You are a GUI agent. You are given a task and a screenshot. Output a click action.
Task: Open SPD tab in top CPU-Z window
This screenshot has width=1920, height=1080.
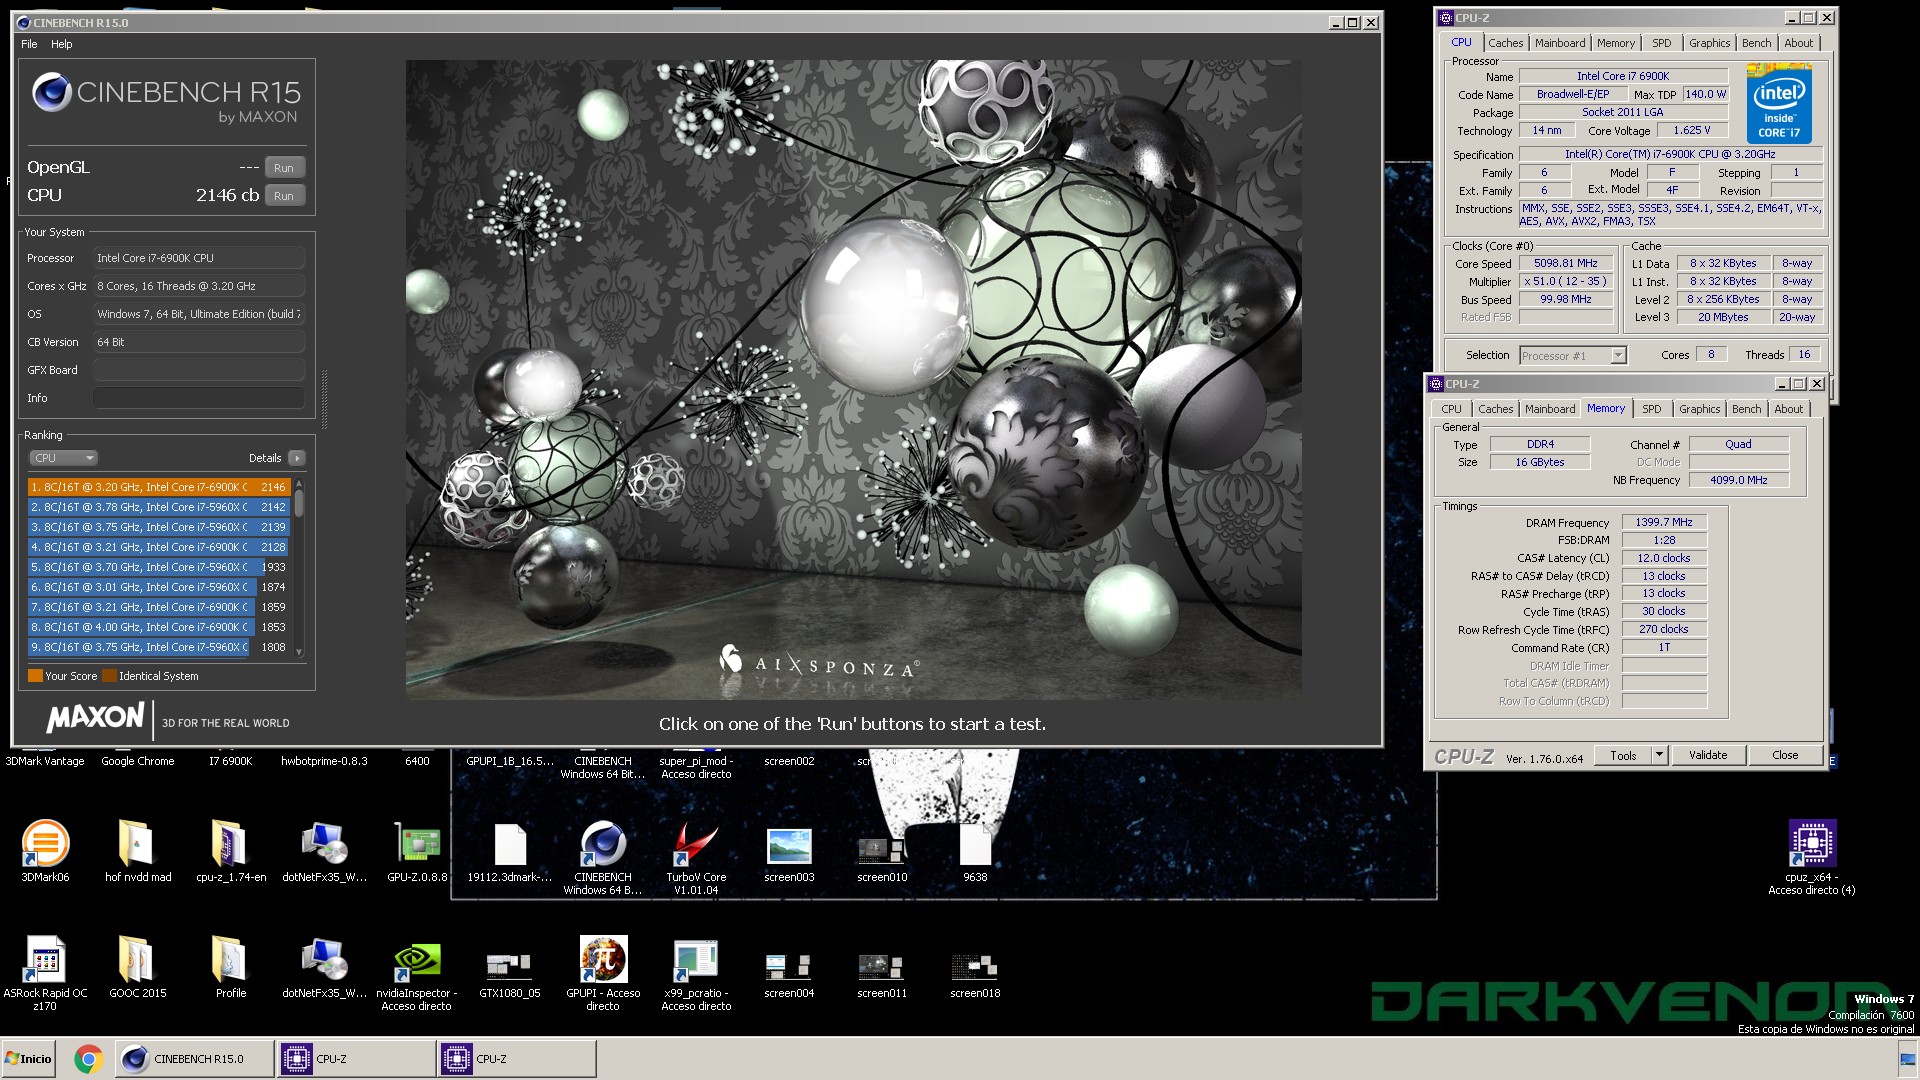1661,43
